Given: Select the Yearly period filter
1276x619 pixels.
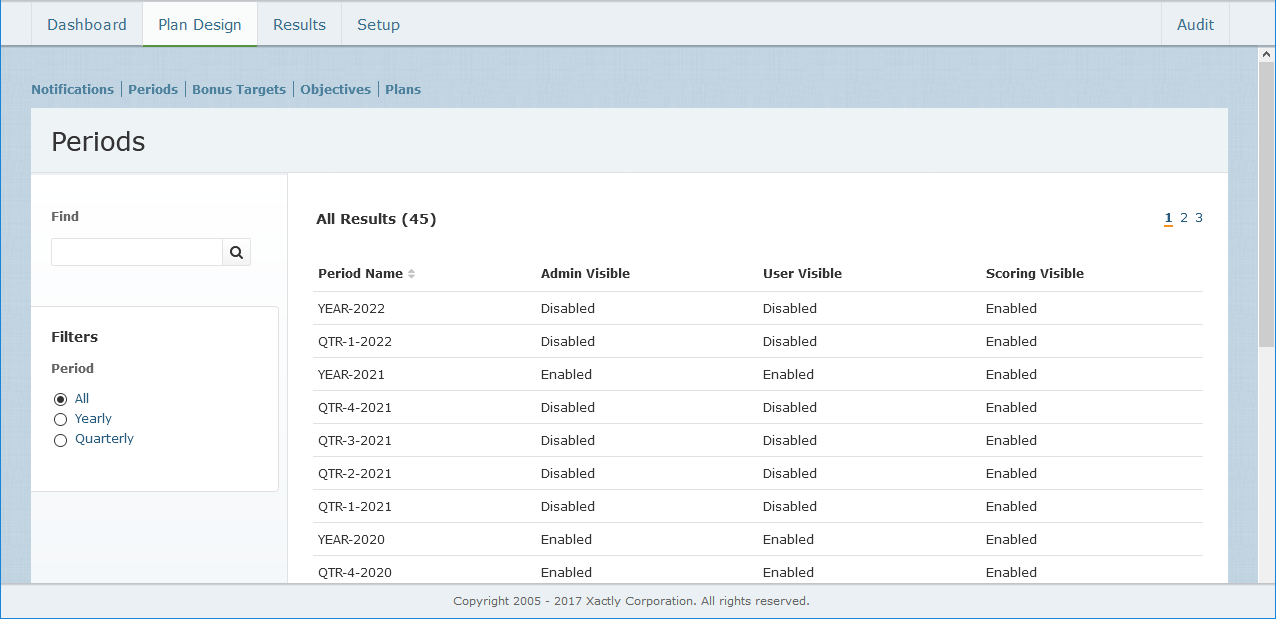Looking at the screenshot, I should [61, 419].
